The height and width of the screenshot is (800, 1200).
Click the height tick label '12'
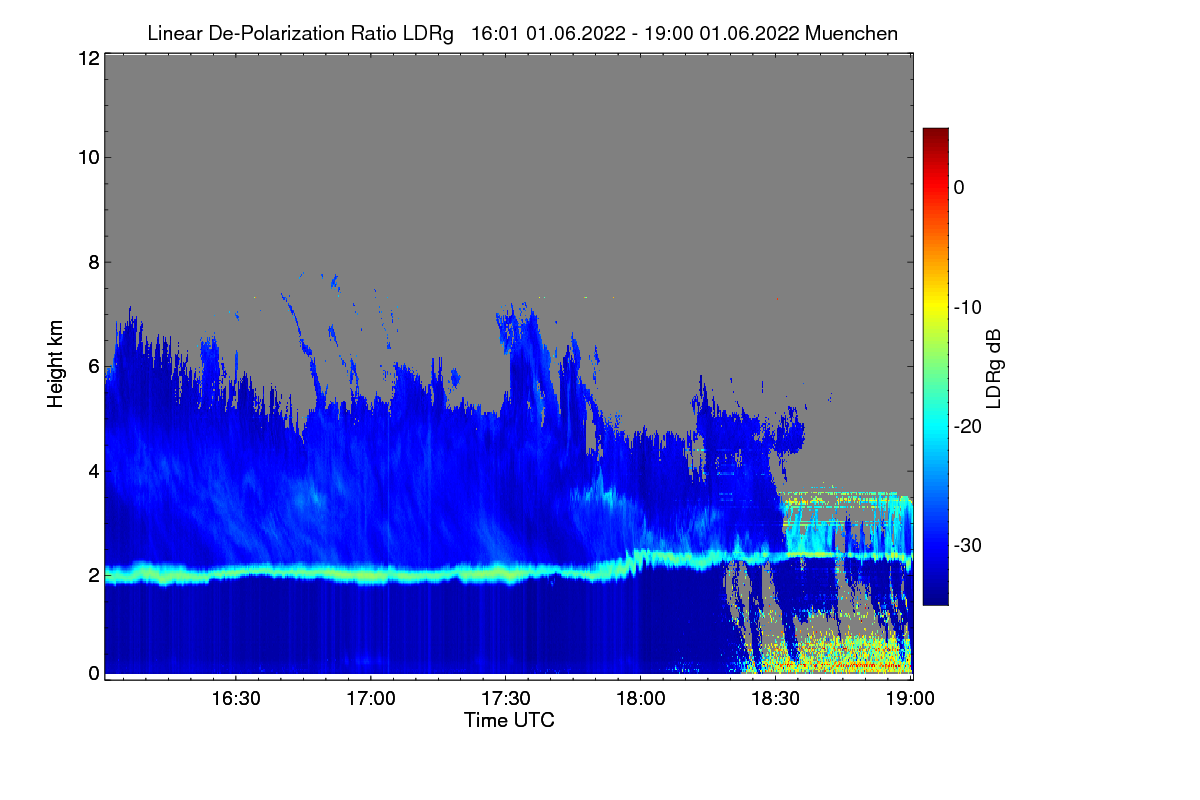(x=87, y=58)
